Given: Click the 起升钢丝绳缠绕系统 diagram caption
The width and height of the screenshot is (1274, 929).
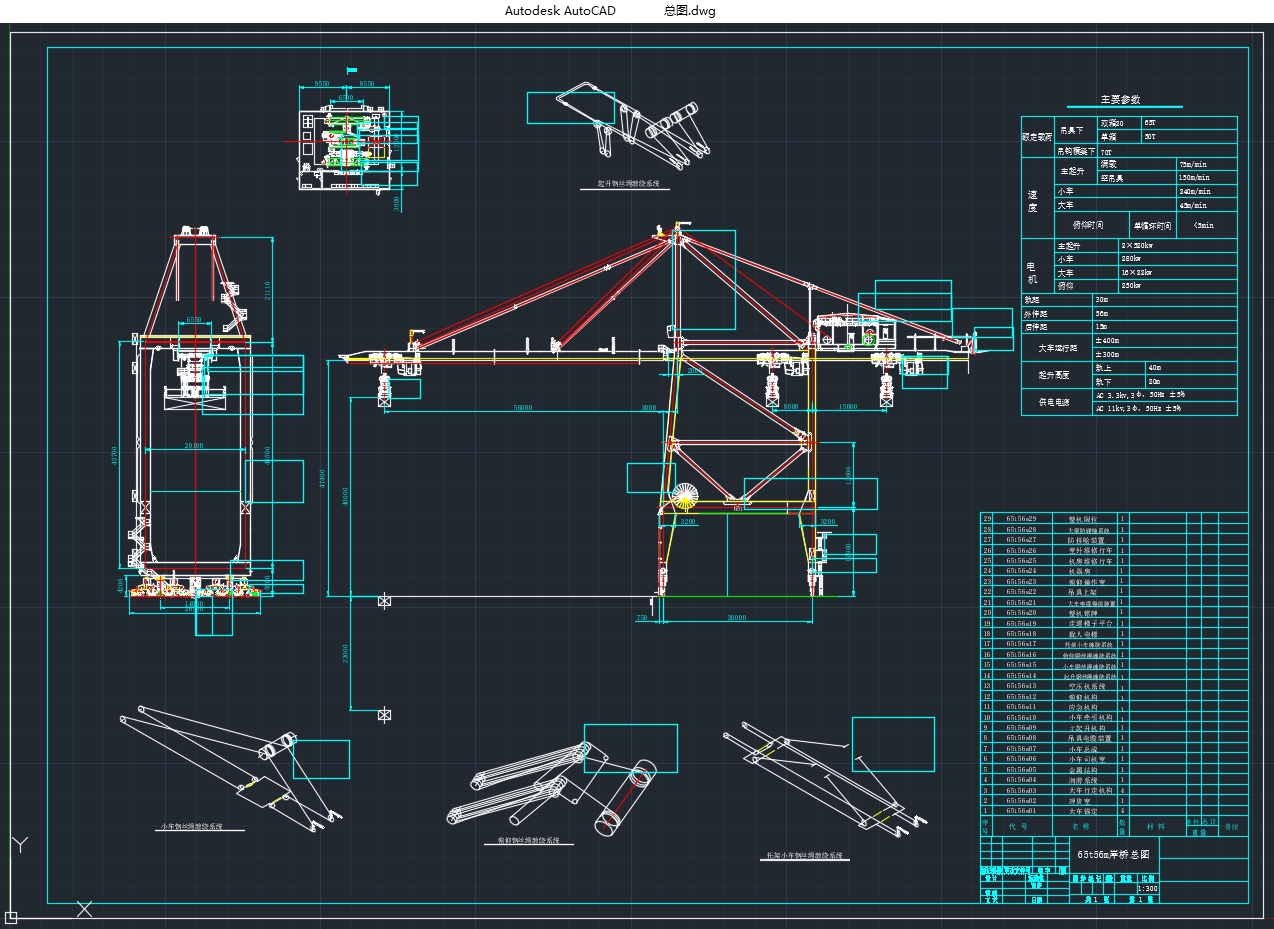Looking at the screenshot, I should pyautogui.click(x=628, y=185).
